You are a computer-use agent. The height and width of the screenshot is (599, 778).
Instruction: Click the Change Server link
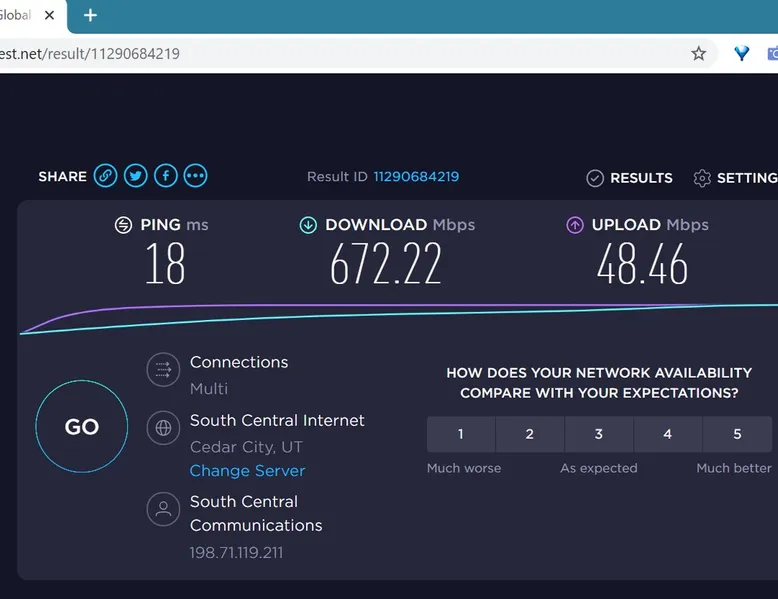[247, 471]
